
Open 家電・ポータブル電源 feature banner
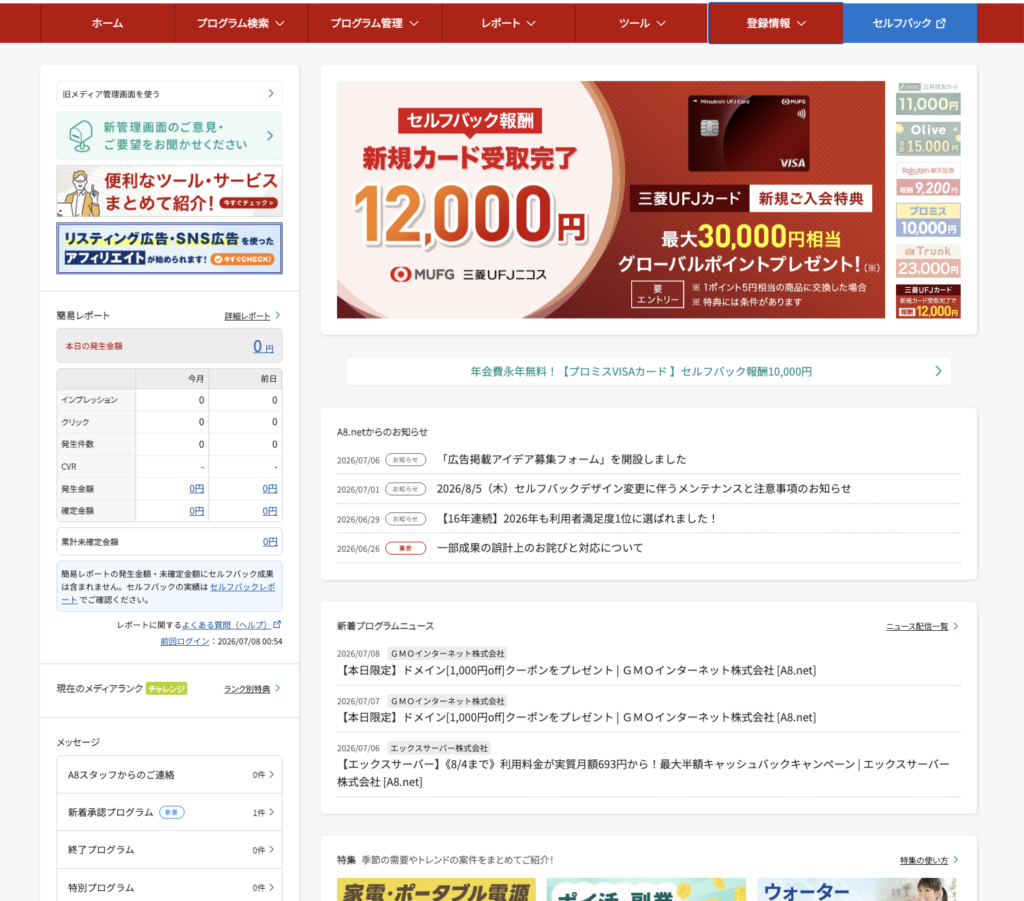coord(436,889)
